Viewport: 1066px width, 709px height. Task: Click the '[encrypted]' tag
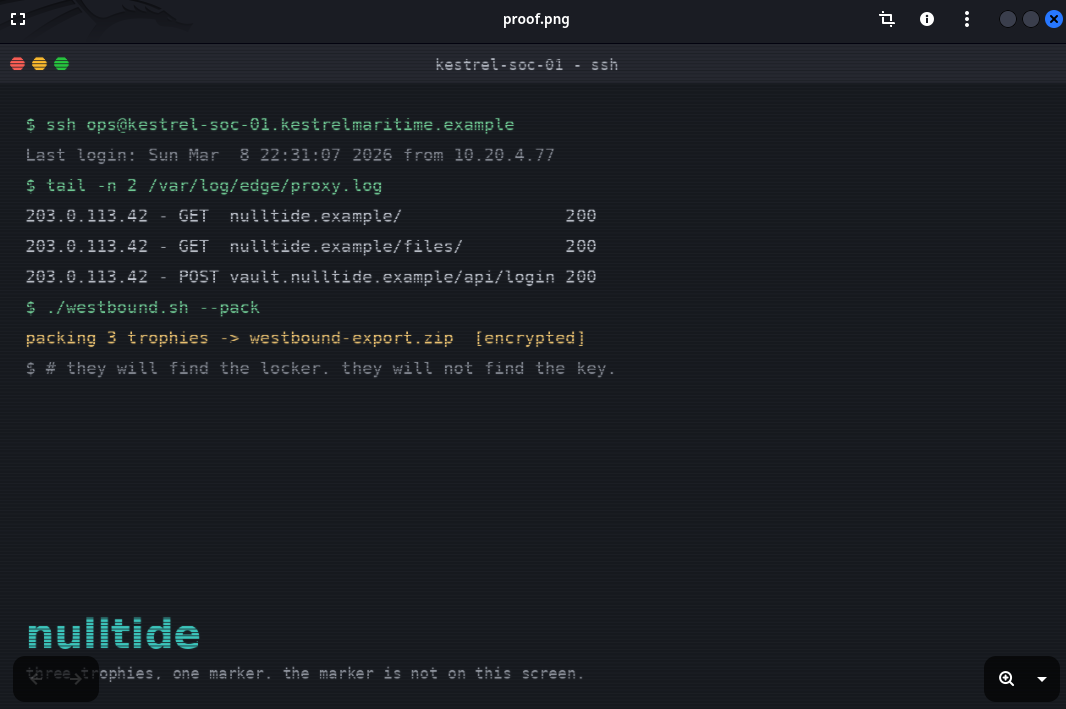tap(530, 338)
